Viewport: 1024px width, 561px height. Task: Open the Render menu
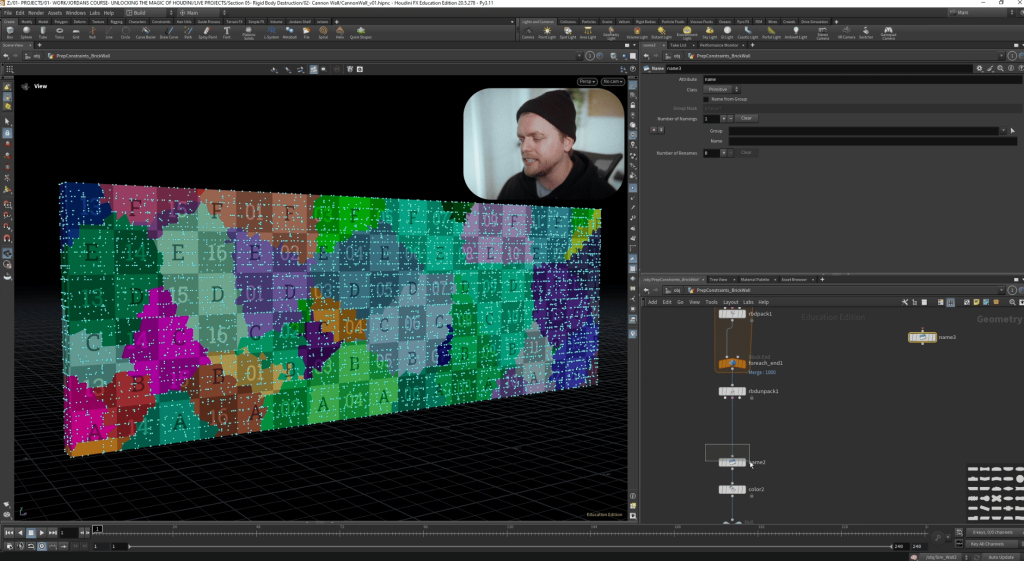[36, 12]
